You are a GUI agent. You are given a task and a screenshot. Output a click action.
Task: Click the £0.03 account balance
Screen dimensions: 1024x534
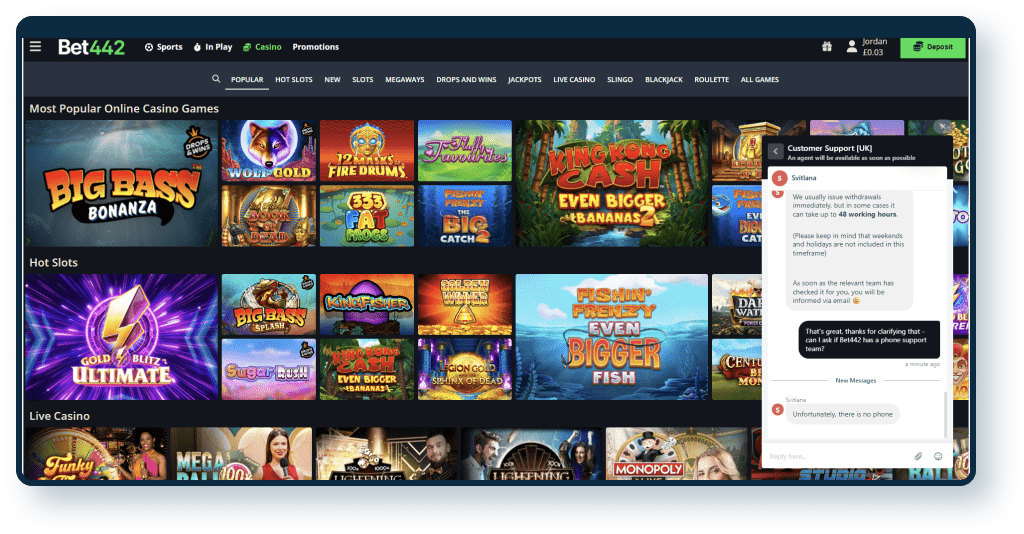(873, 52)
